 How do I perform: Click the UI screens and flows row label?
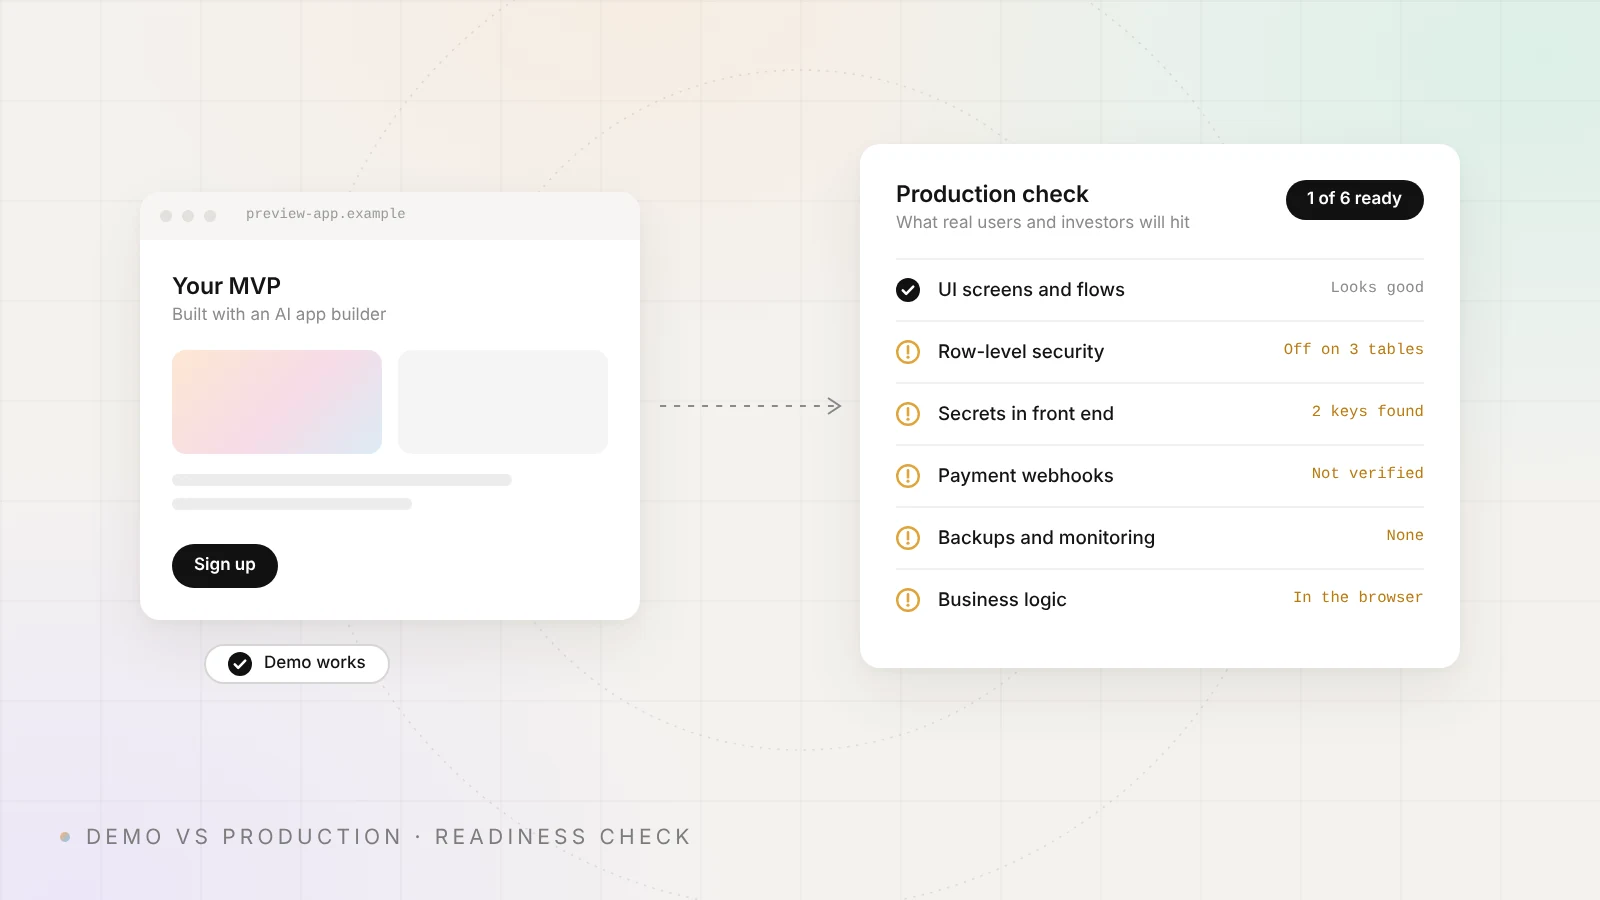[x=1031, y=290]
